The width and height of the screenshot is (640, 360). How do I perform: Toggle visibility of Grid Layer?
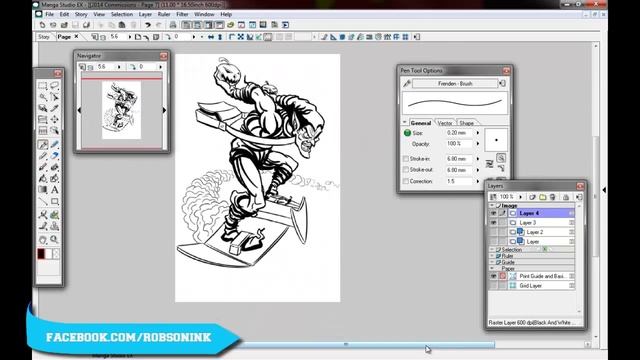click(x=493, y=286)
